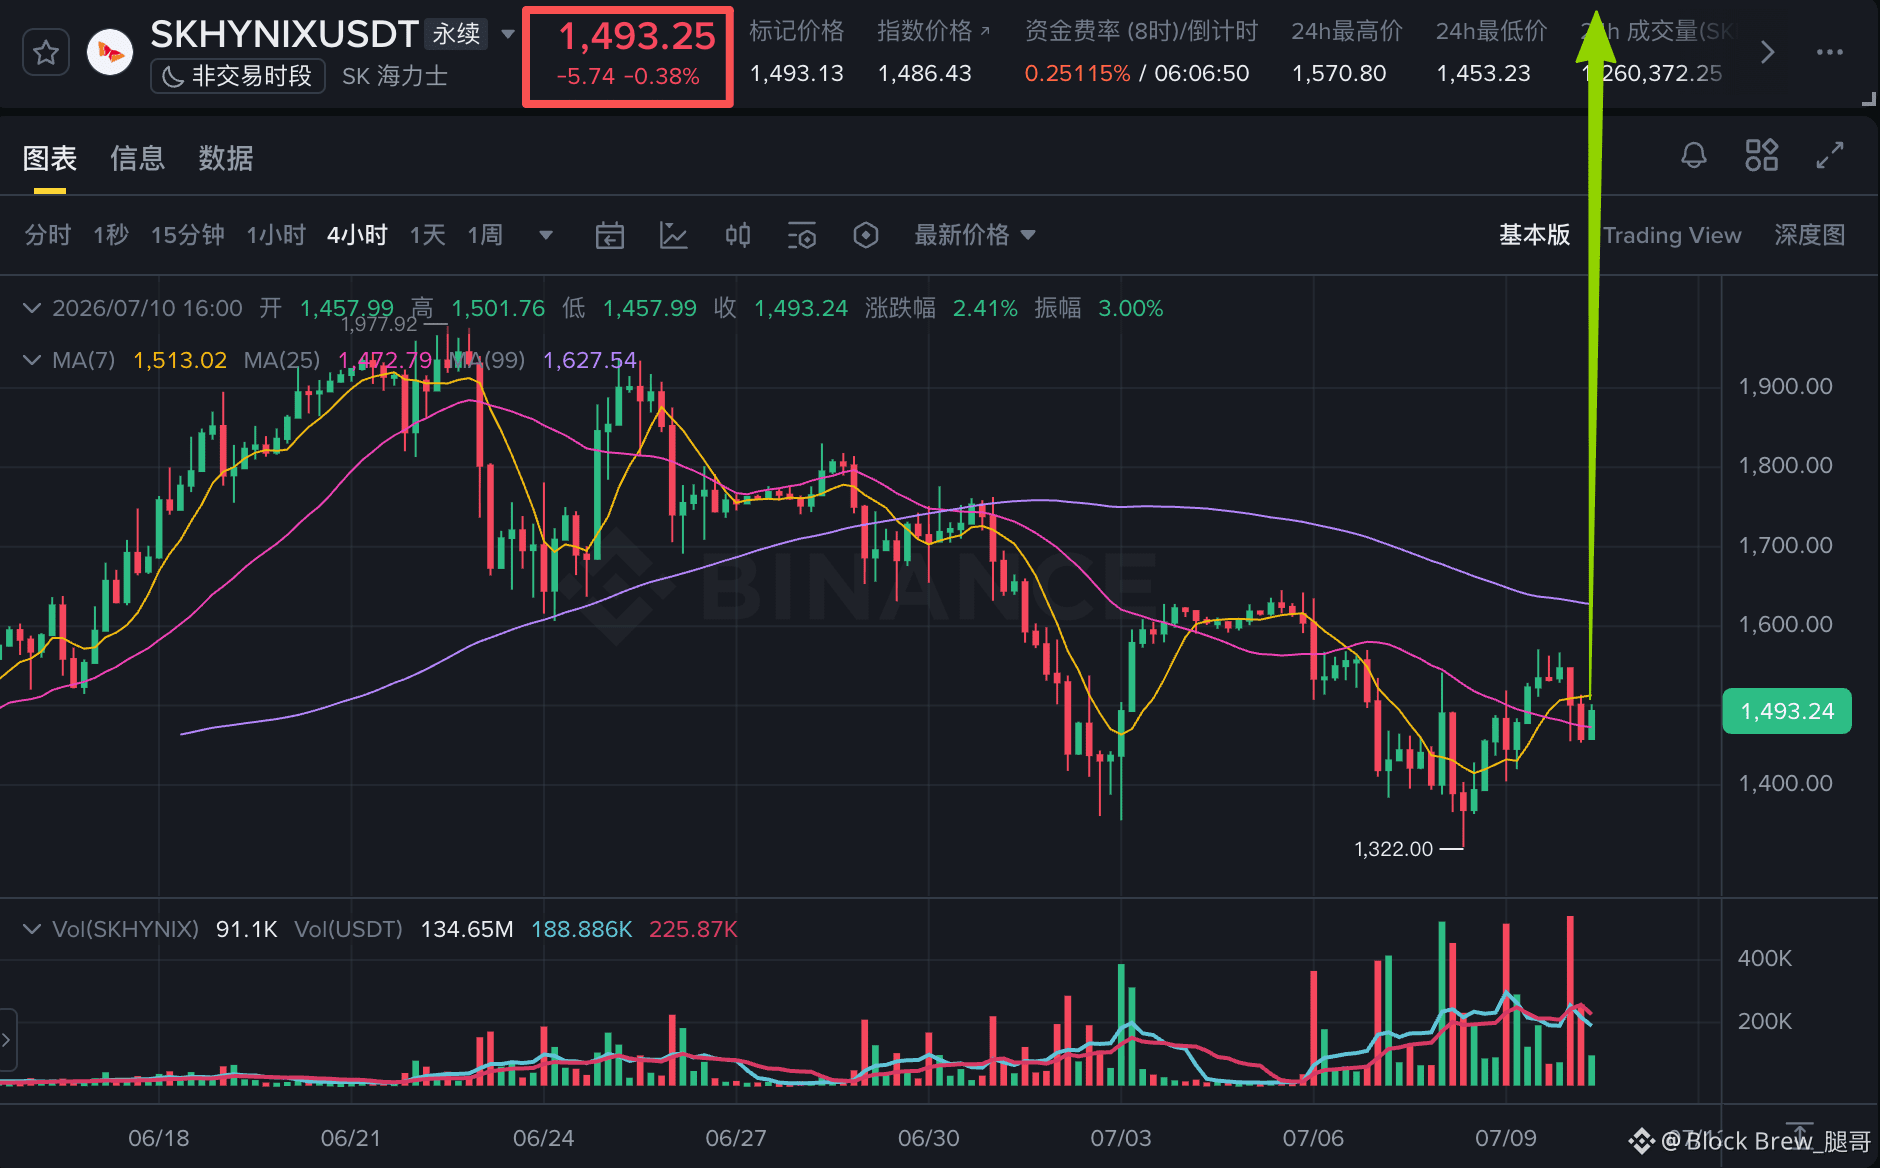The height and width of the screenshot is (1168, 1880).
Task: Switch to the 图表 tab
Action: pyautogui.click(x=50, y=158)
